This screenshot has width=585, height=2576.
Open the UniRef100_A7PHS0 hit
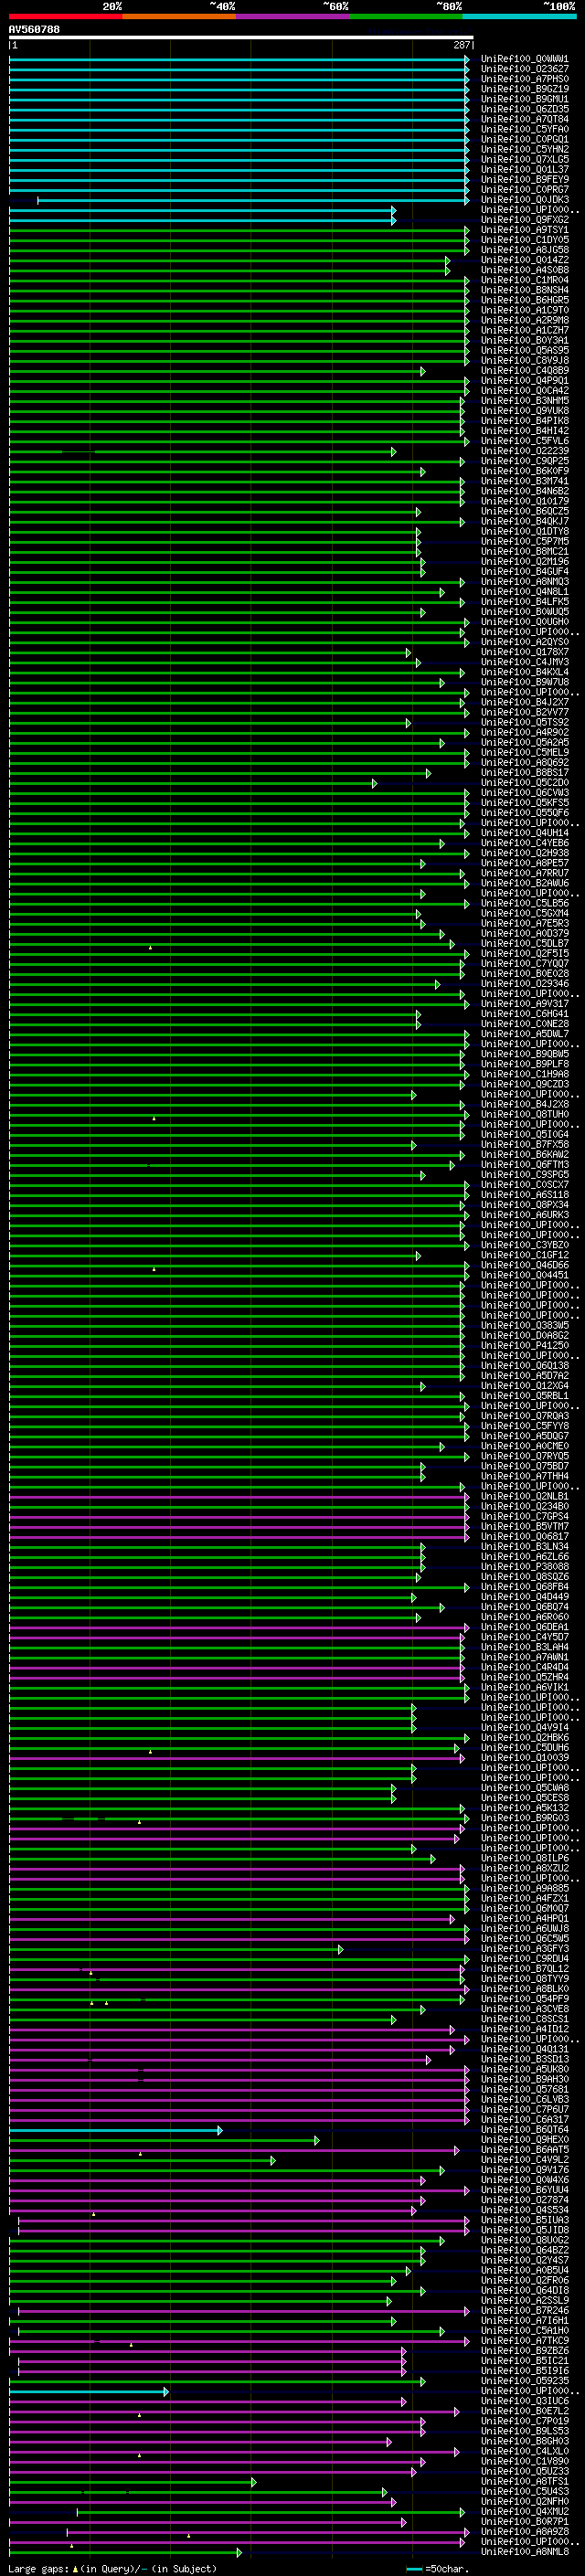click(524, 79)
